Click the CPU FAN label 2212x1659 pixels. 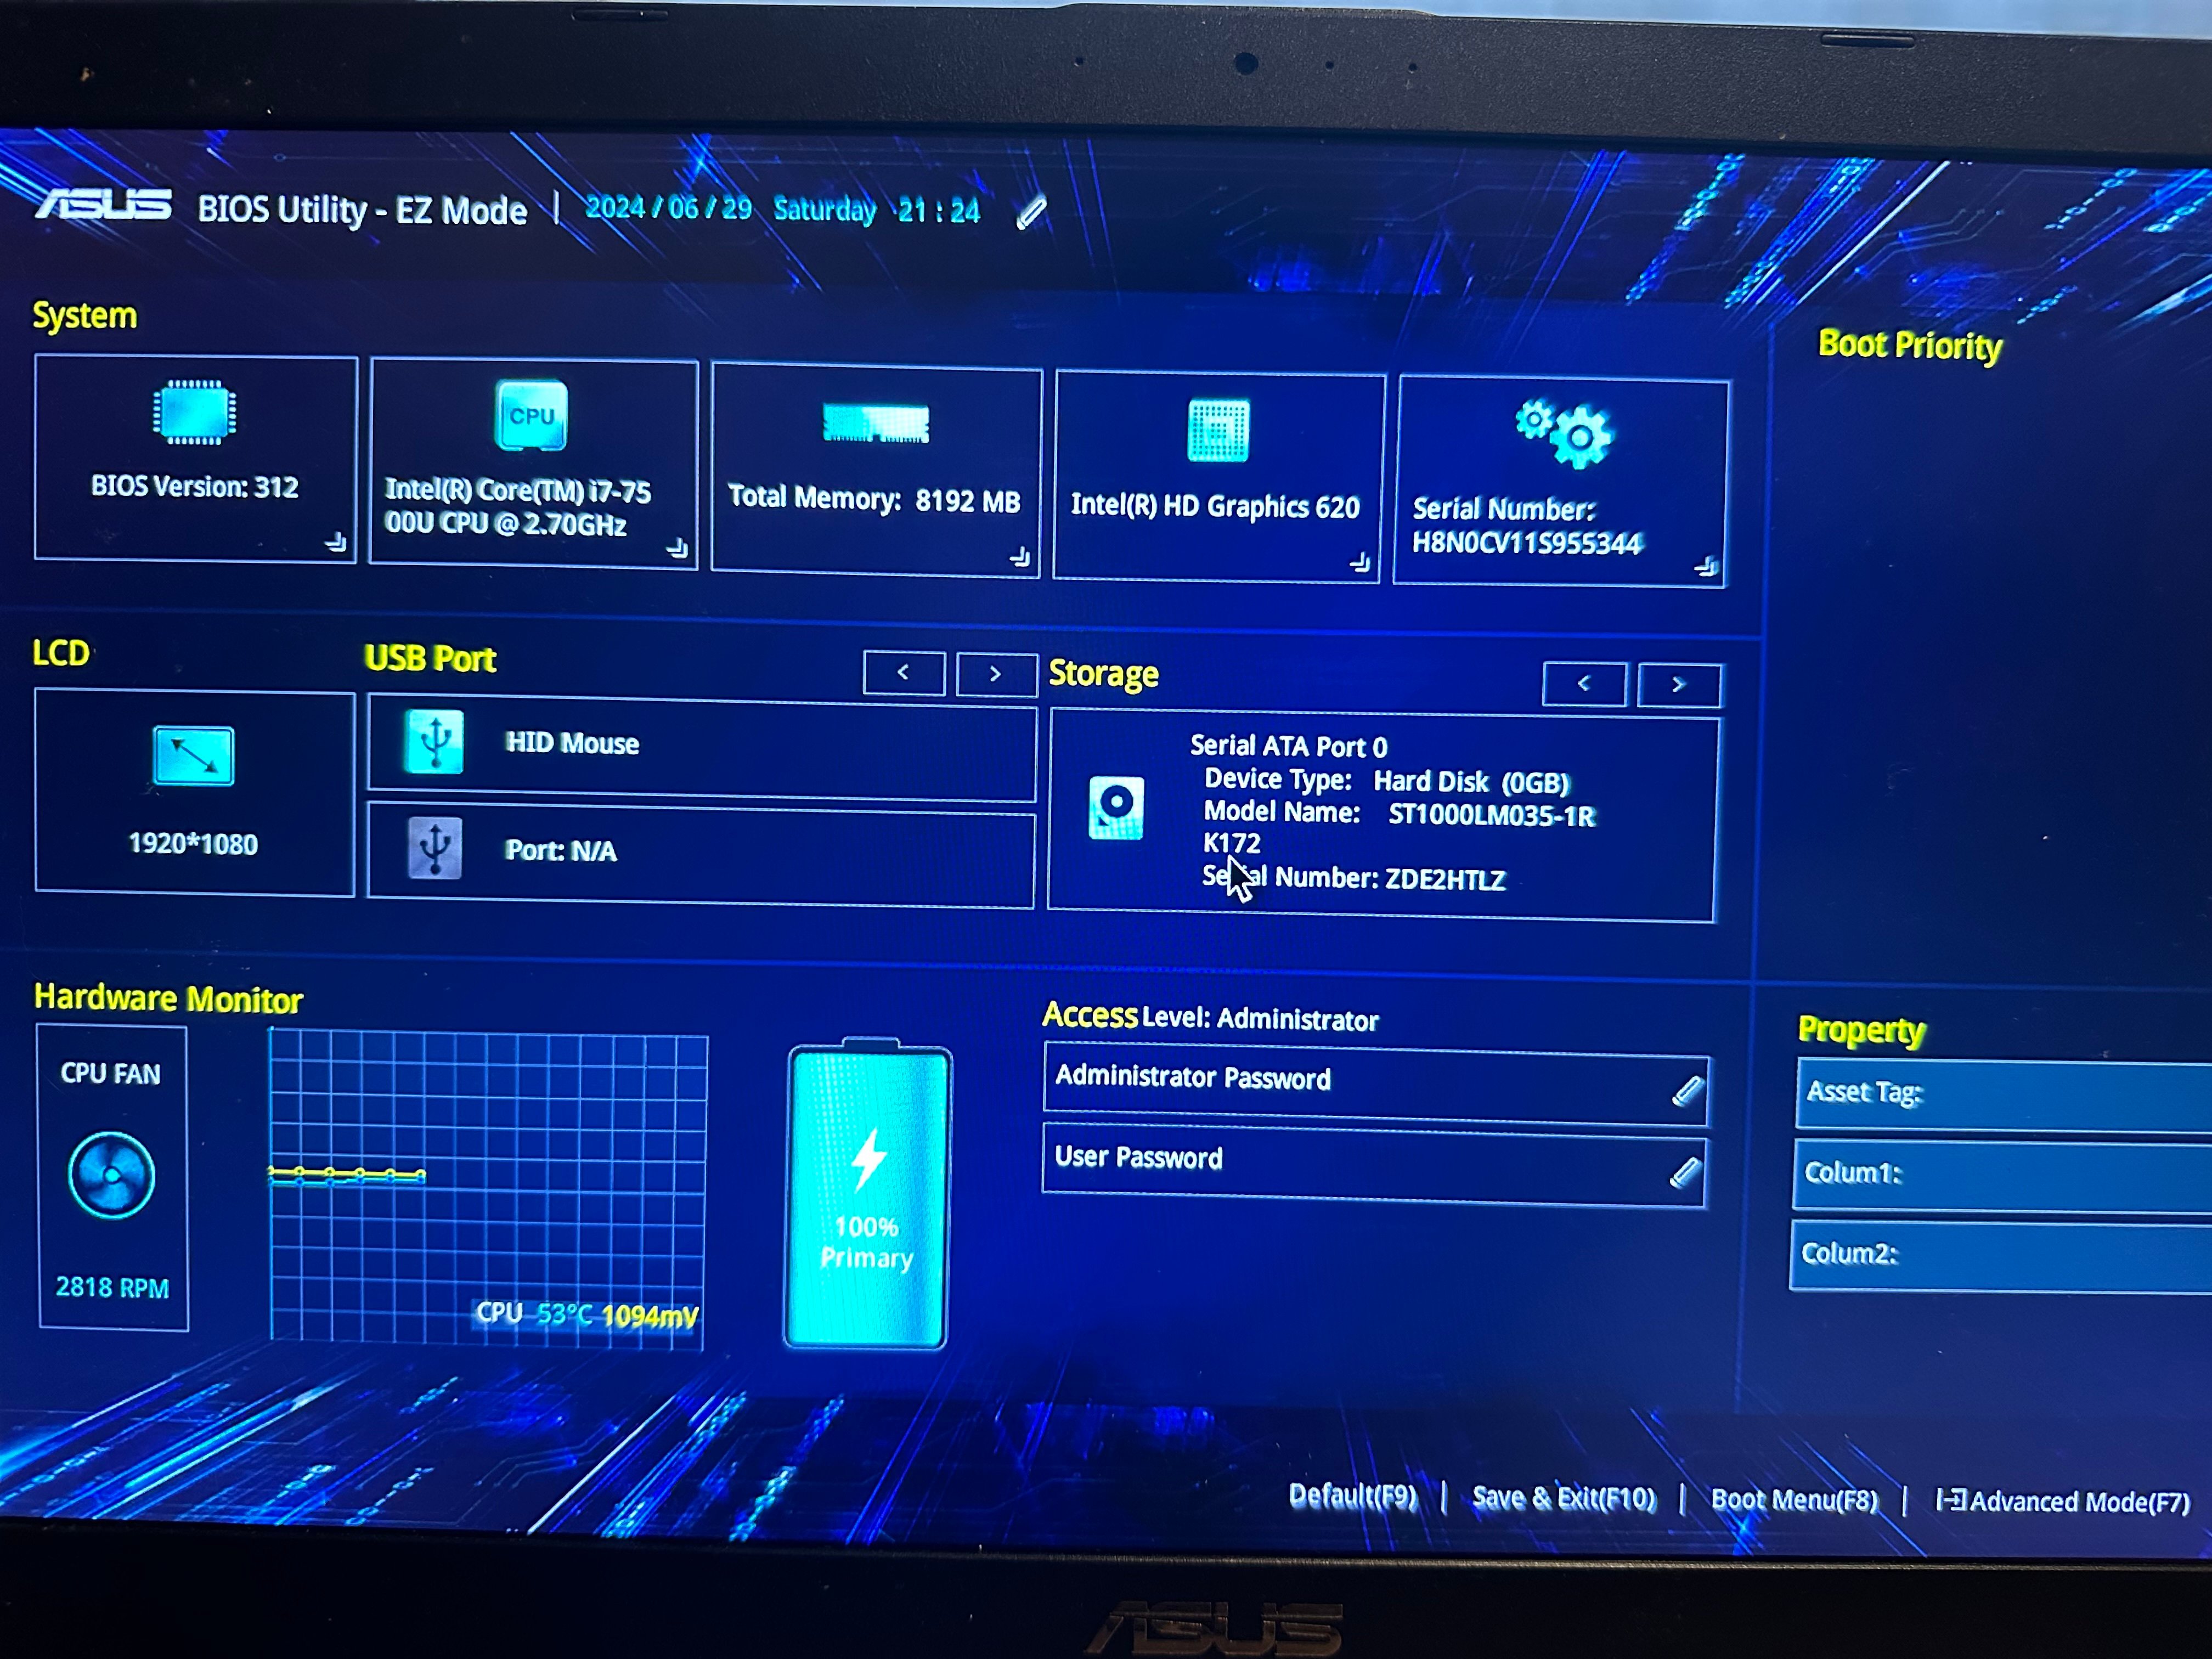point(110,1073)
